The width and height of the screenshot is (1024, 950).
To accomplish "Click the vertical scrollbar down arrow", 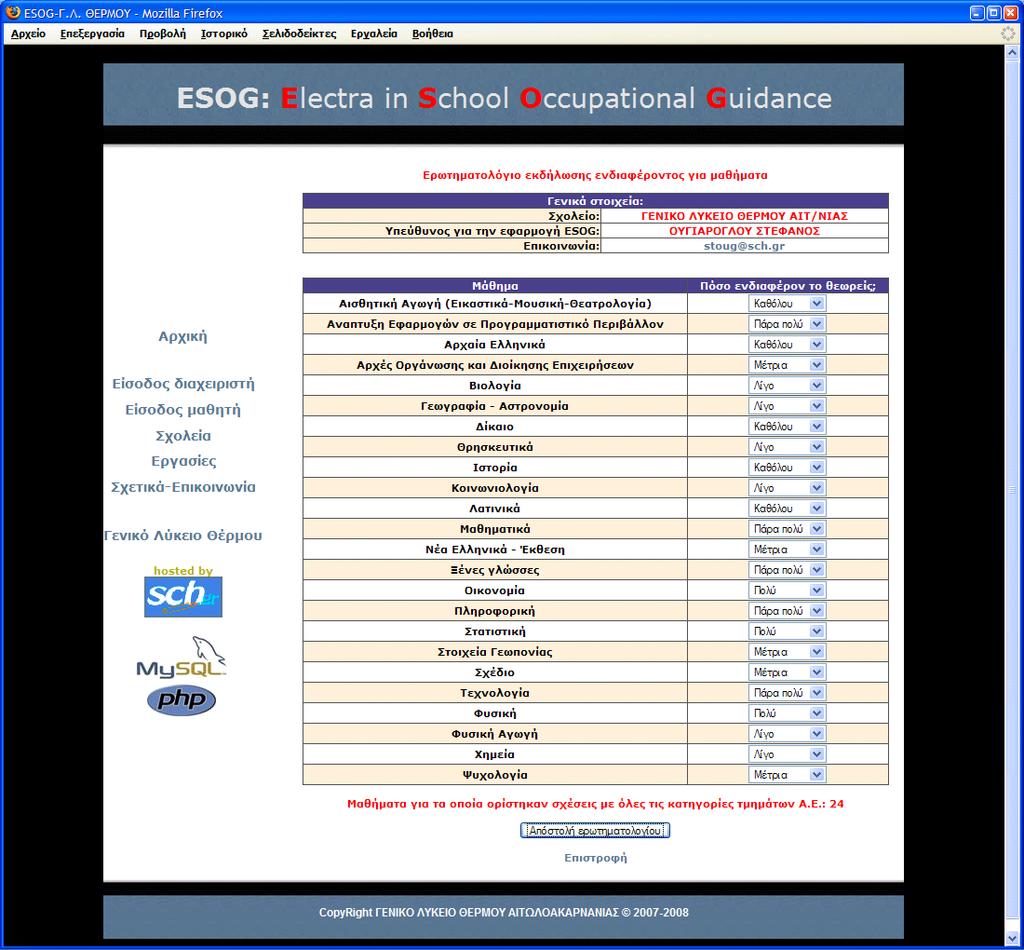I will pos(1012,938).
